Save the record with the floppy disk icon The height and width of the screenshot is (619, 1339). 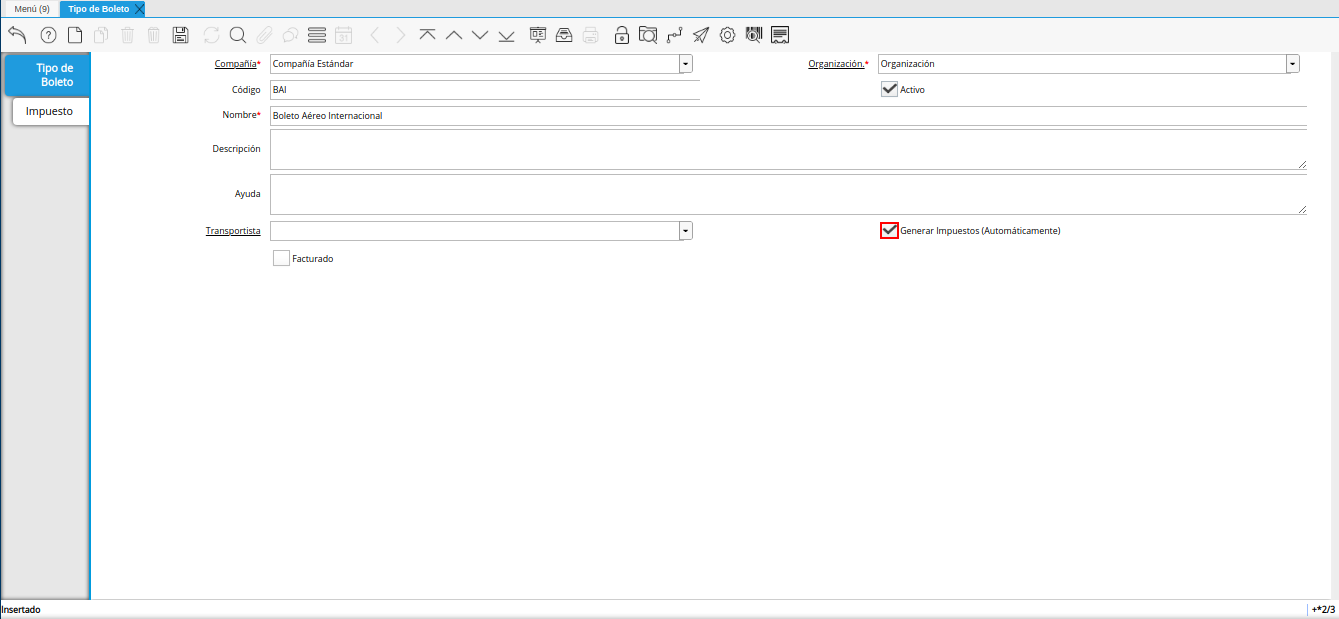pos(180,36)
